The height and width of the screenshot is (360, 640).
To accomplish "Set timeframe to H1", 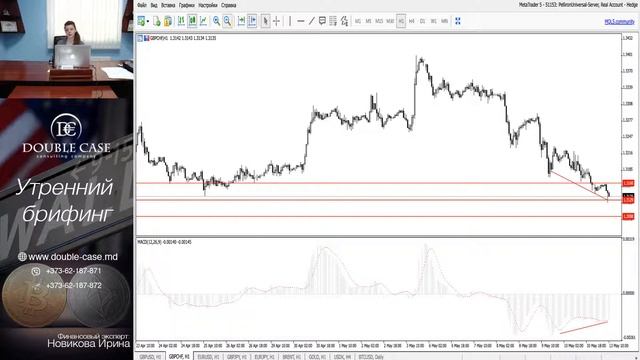I will pyautogui.click(x=401, y=21).
